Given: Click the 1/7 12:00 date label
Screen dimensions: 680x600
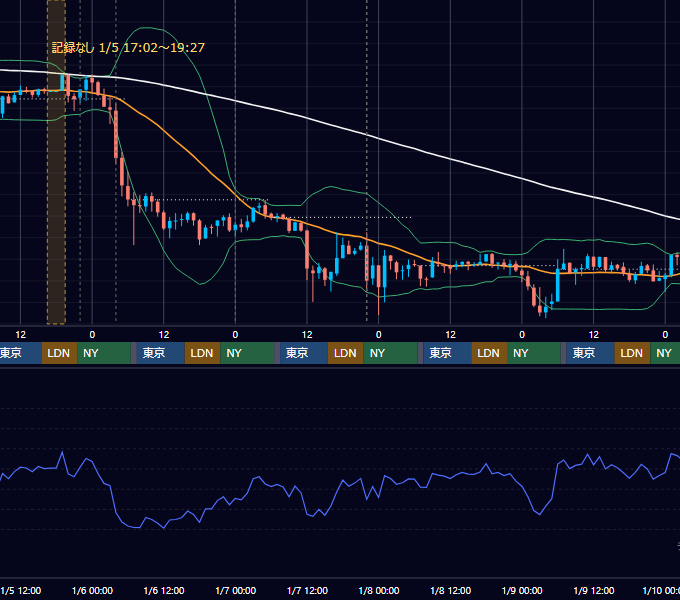Looking at the screenshot, I should (307, 590).
